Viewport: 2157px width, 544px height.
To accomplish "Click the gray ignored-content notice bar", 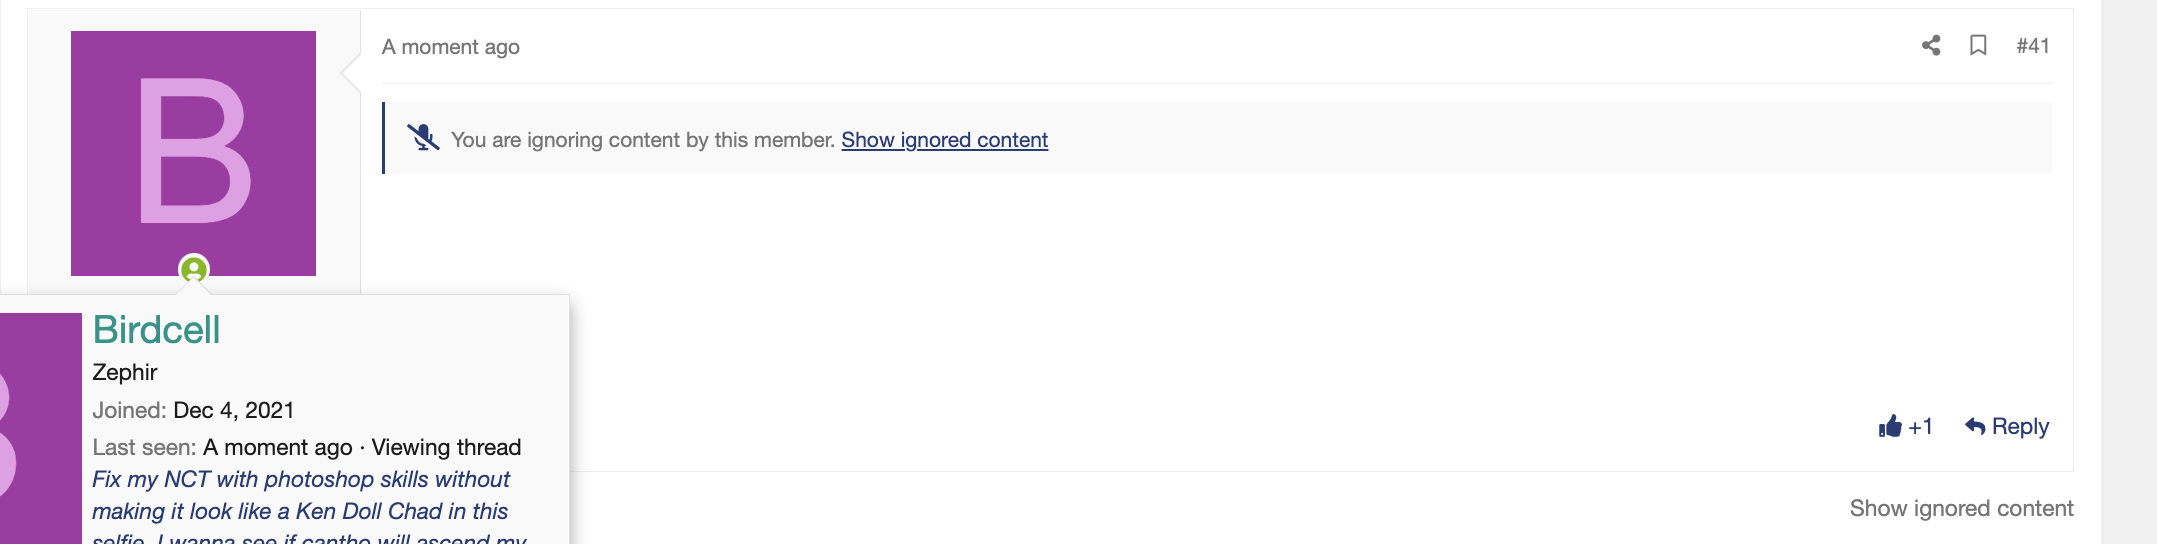I will (x=1217, y=138).
